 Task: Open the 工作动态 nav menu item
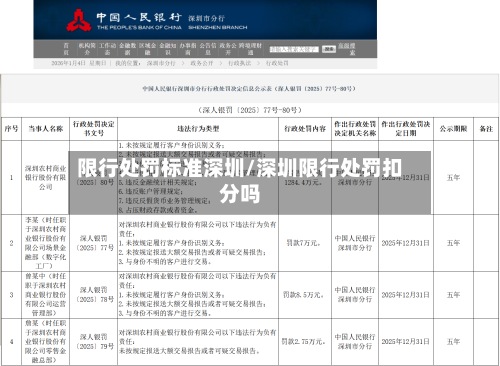tap(107, 49)
